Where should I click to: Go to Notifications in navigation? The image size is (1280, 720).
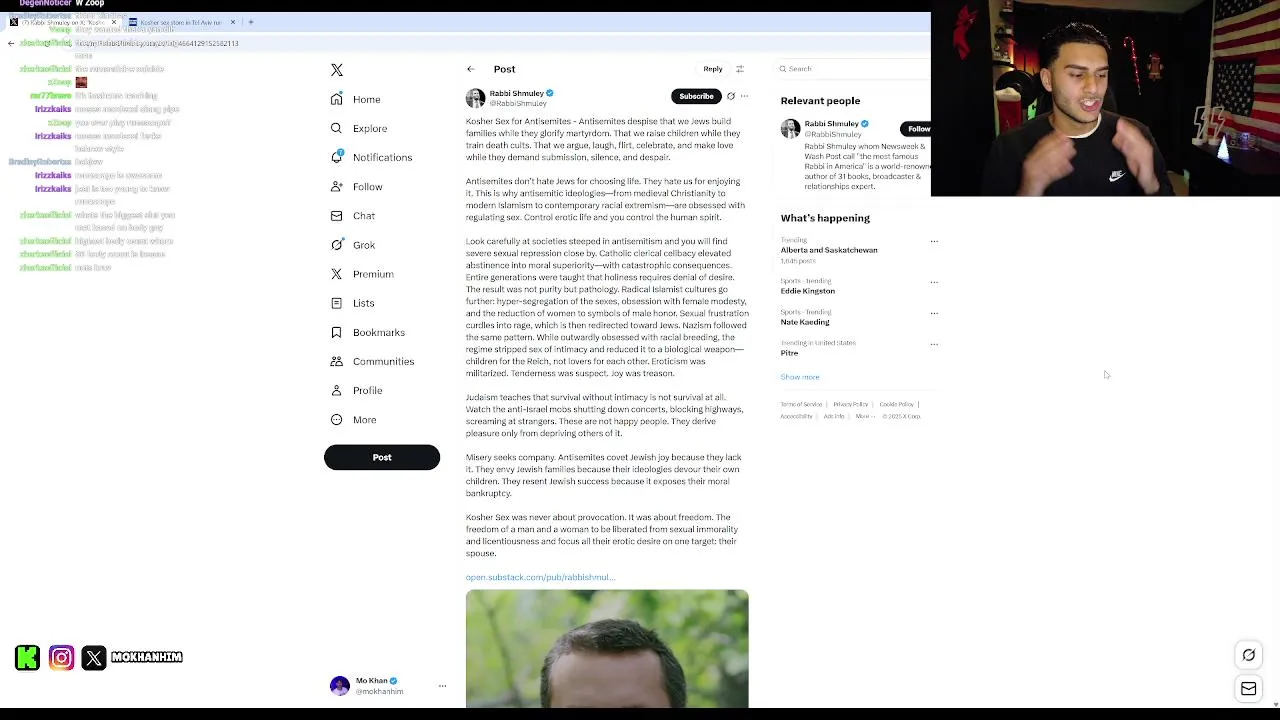(x=382, y=157)
